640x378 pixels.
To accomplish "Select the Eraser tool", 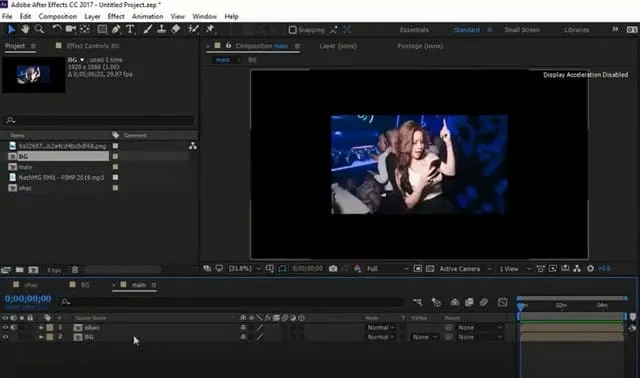I will pos(176,29).
